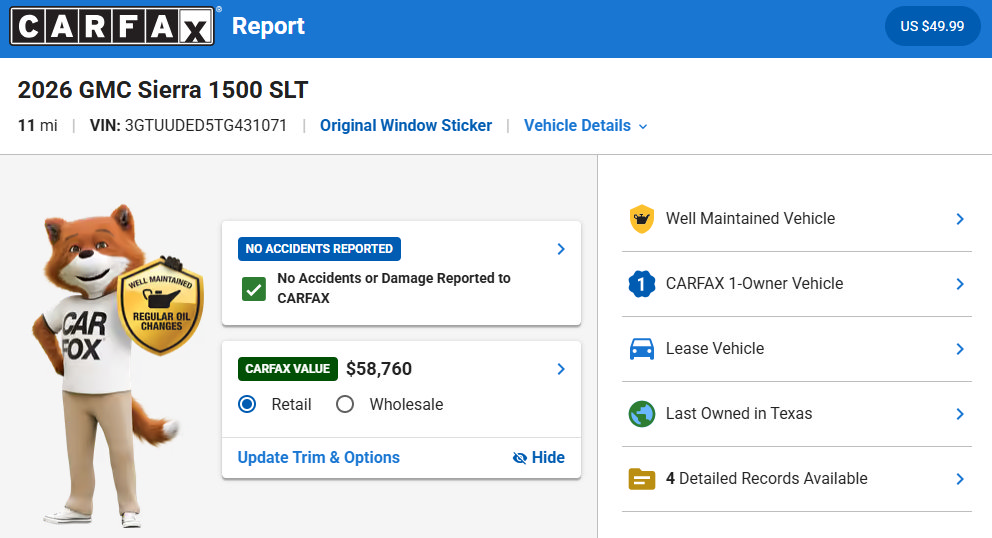Click the 2026 GMC Sierra 1500 SLT title

pyautogui.click(x=163, y=90)
